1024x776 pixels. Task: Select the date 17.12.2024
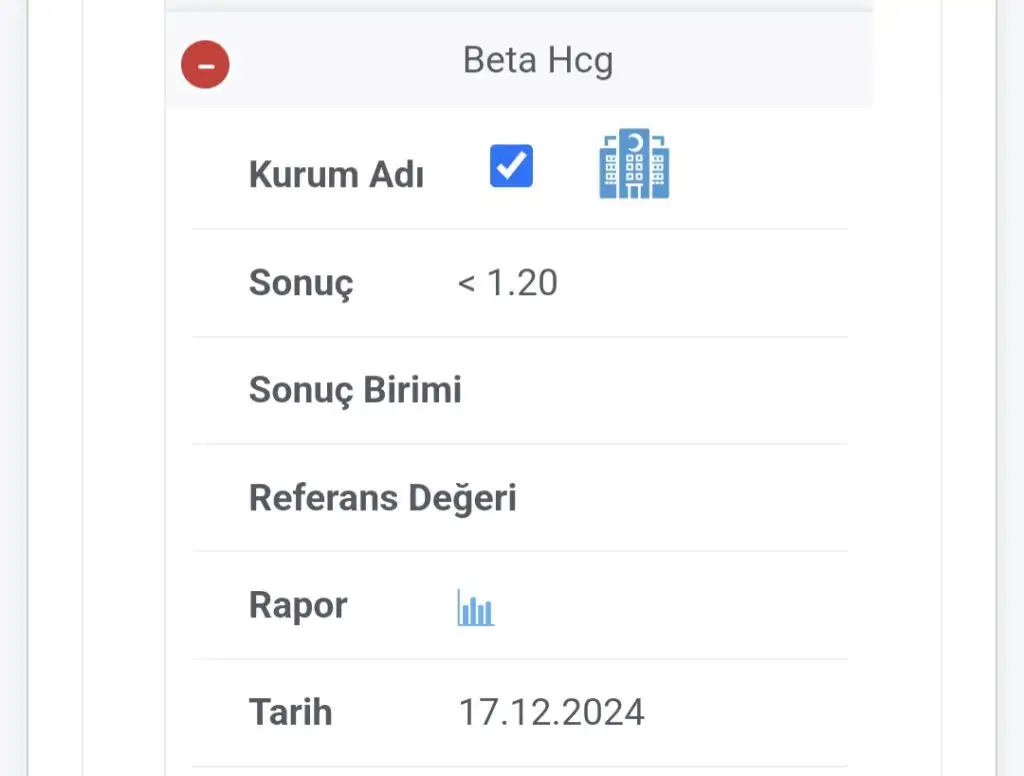tap(551, 712)
